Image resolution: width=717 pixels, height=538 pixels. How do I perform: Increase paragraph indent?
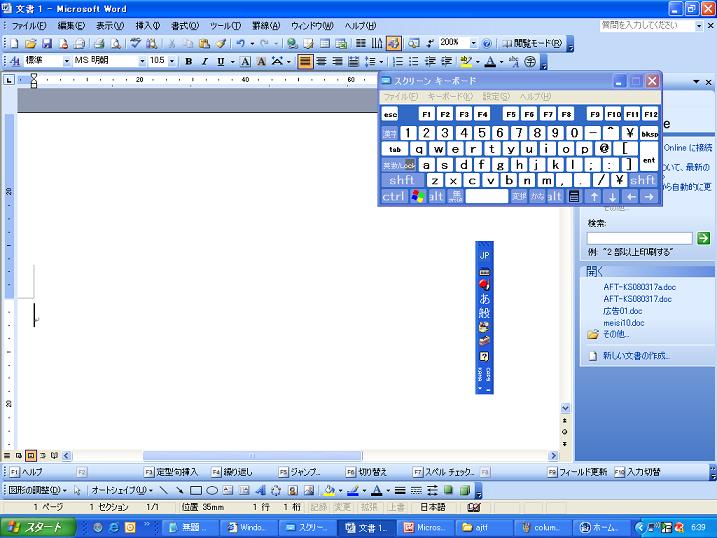click(447, 61)
